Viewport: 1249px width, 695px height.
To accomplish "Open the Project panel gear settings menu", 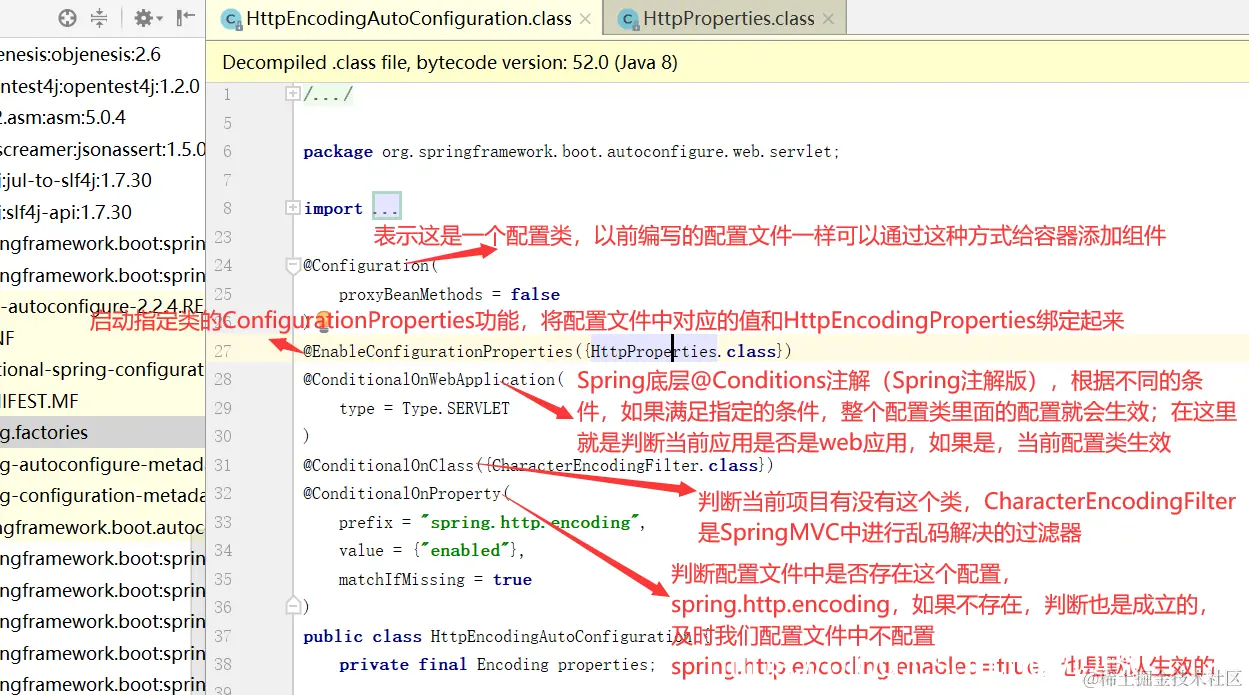I will 148,18.
